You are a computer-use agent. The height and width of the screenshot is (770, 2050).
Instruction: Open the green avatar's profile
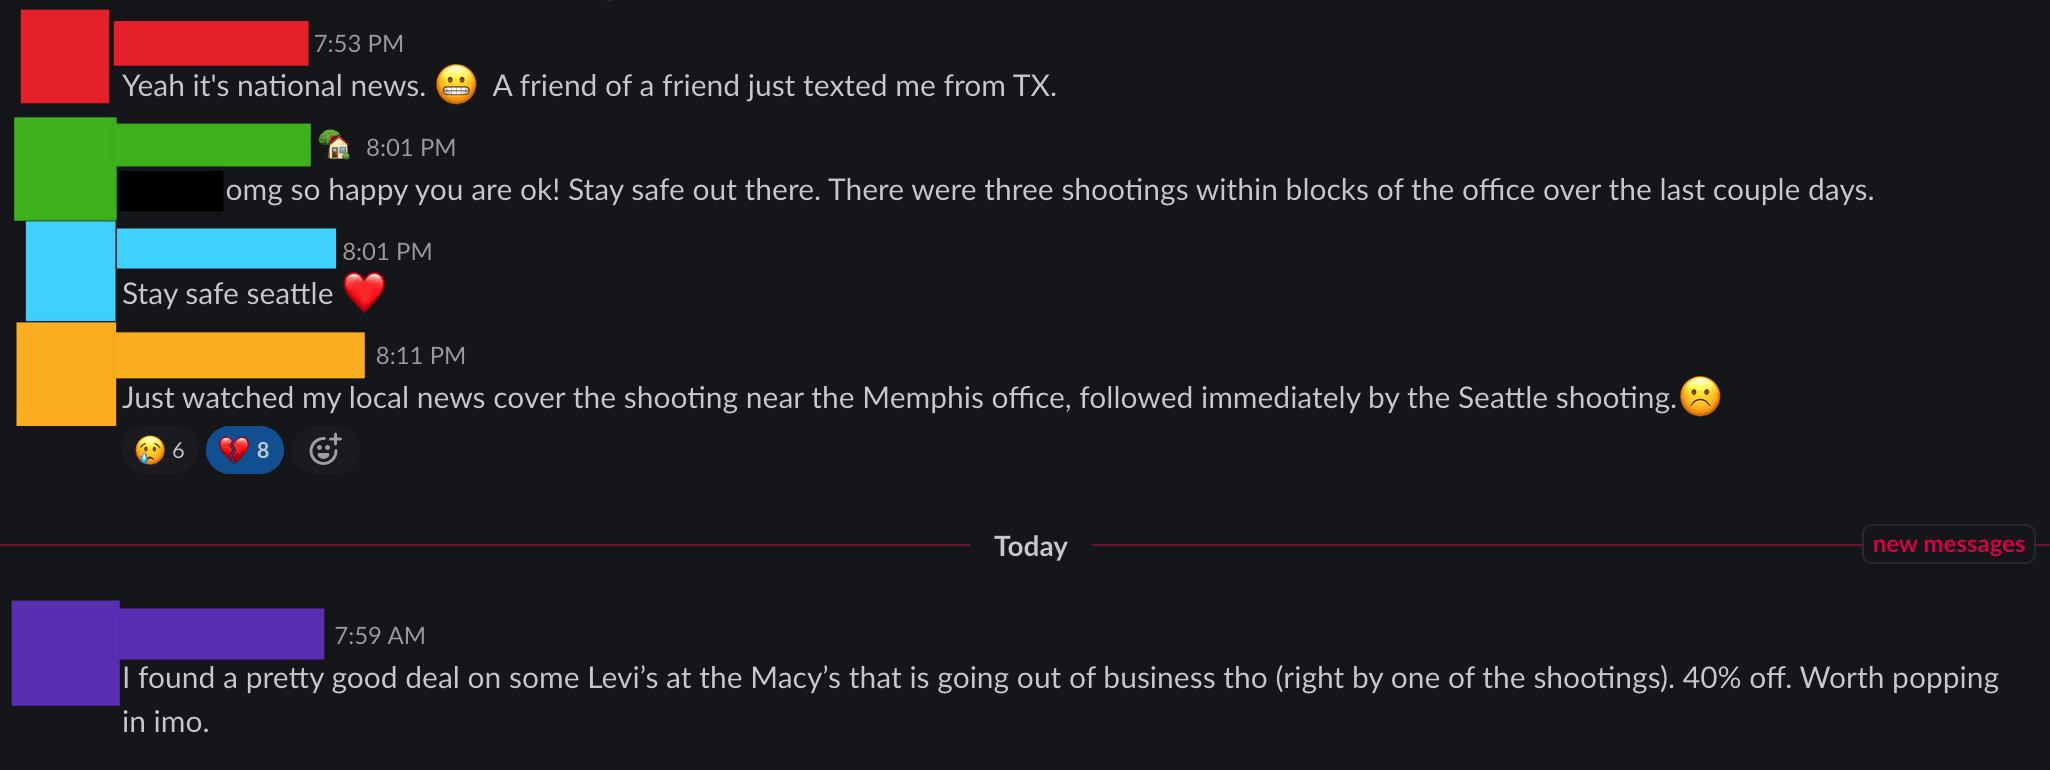(x=65, y=169)
